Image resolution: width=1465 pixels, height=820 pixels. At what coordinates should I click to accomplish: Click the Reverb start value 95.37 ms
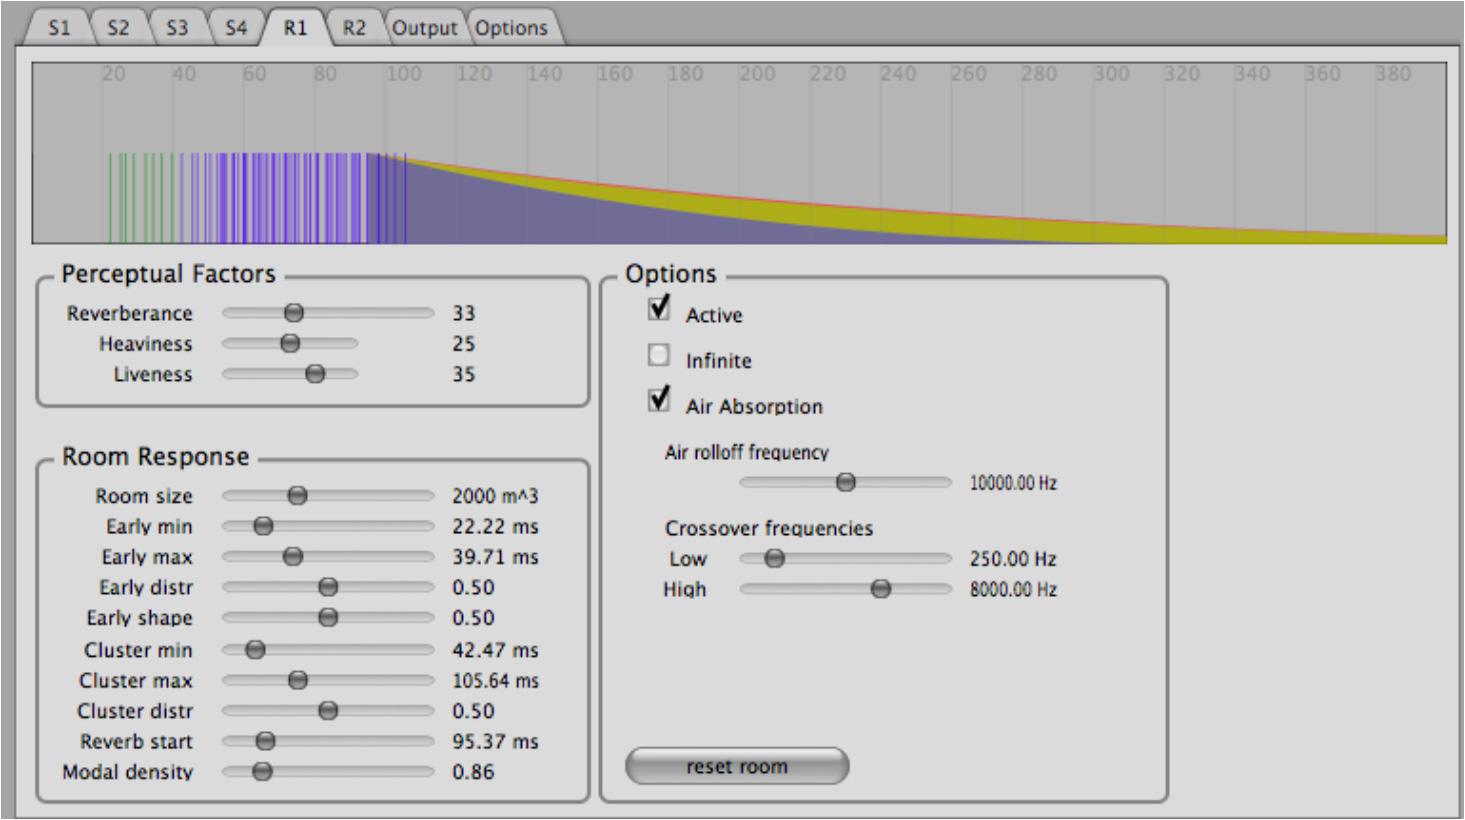tap(495, 742)
